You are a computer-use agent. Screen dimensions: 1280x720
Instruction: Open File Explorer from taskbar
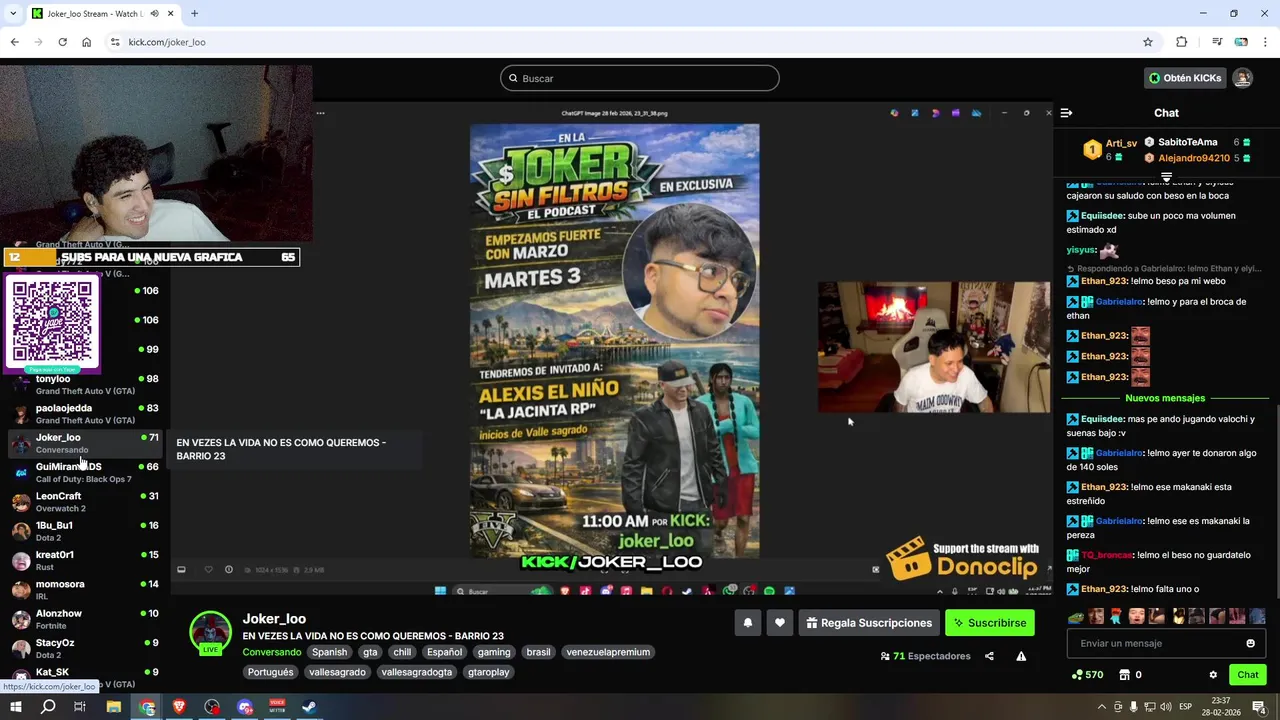[113, 707]
